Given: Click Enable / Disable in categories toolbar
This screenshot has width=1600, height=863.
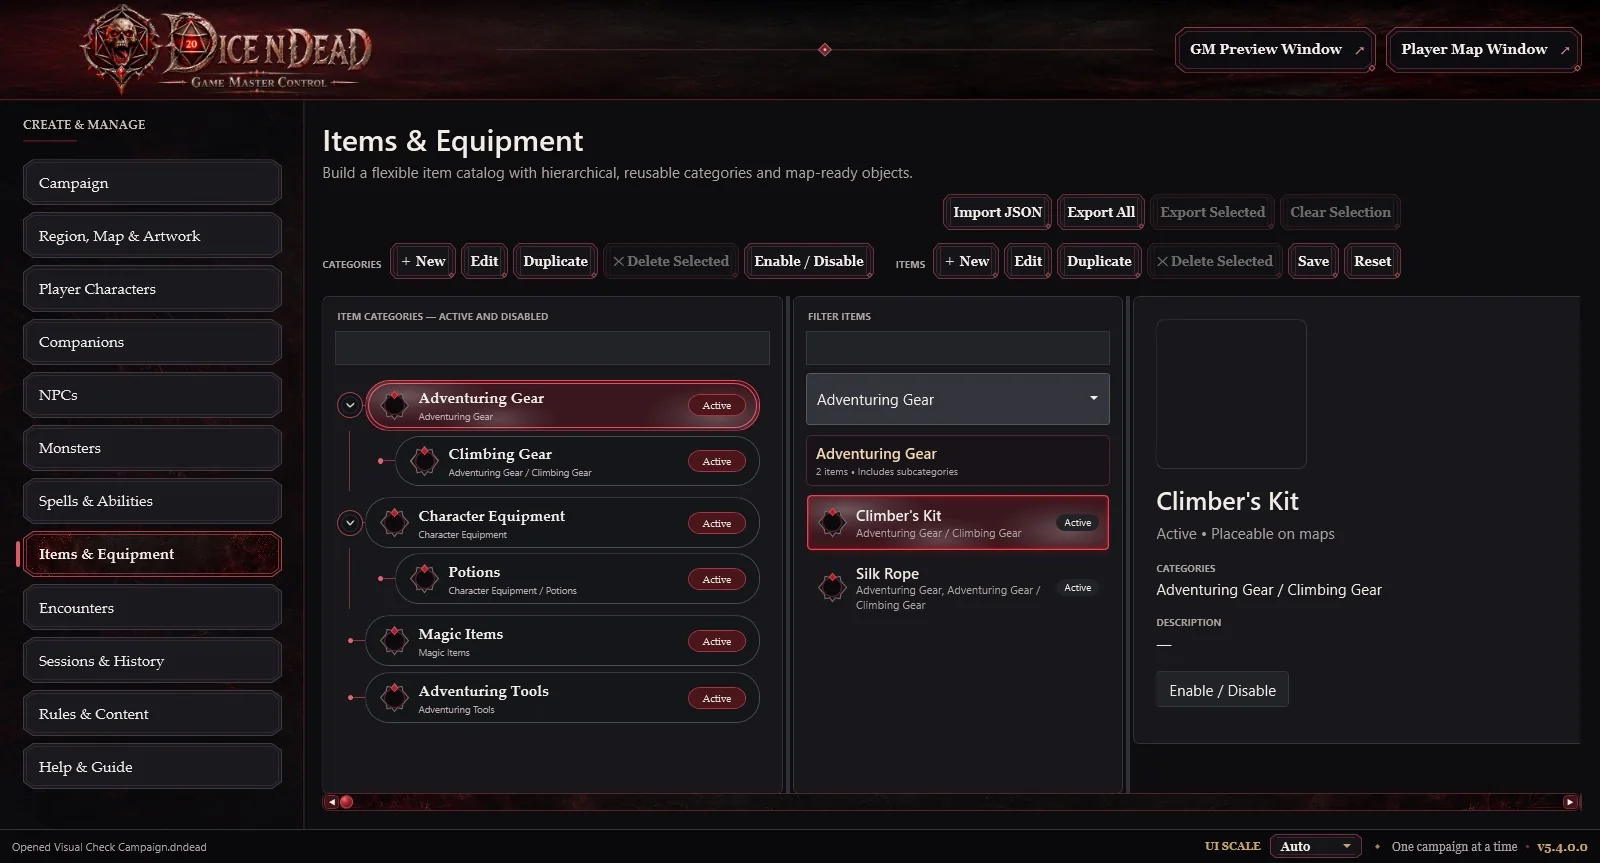Looking at the screenshot, I should click(809, 261).
